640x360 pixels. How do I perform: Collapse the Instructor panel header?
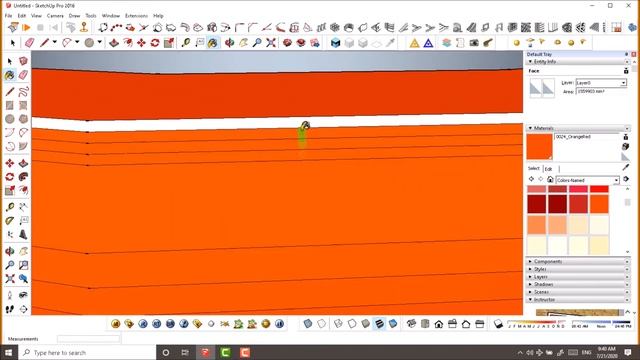578,300
